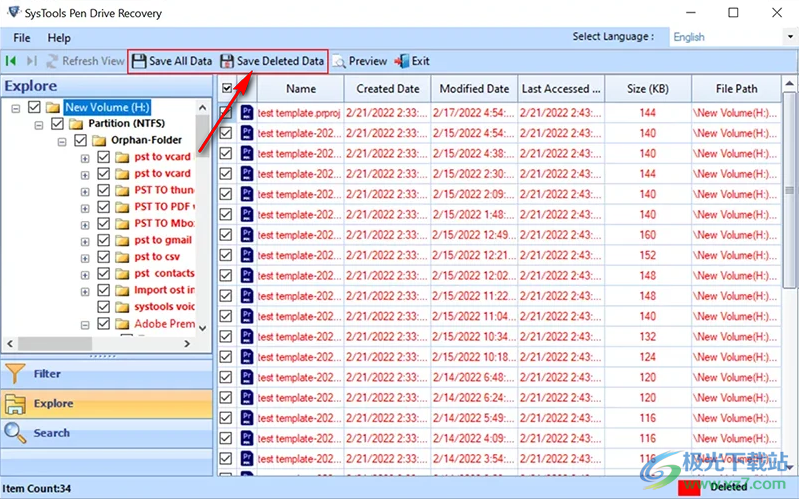
Task: Click the red Deleted legend color swatch
Action: [689, 488]
